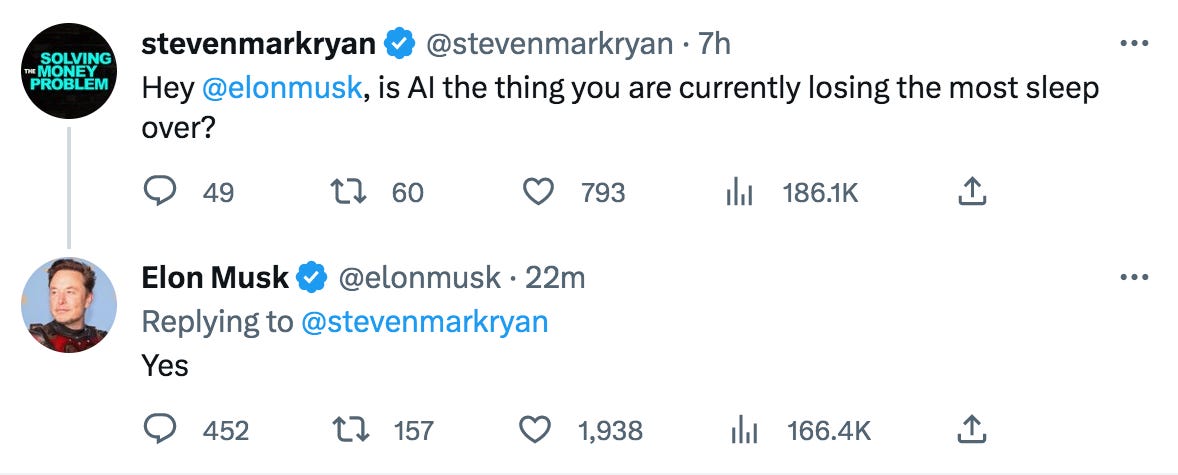1178x475 pixels.
Task: Open the 7h timestamp on first tweet
Action: (x=714, y=44)
